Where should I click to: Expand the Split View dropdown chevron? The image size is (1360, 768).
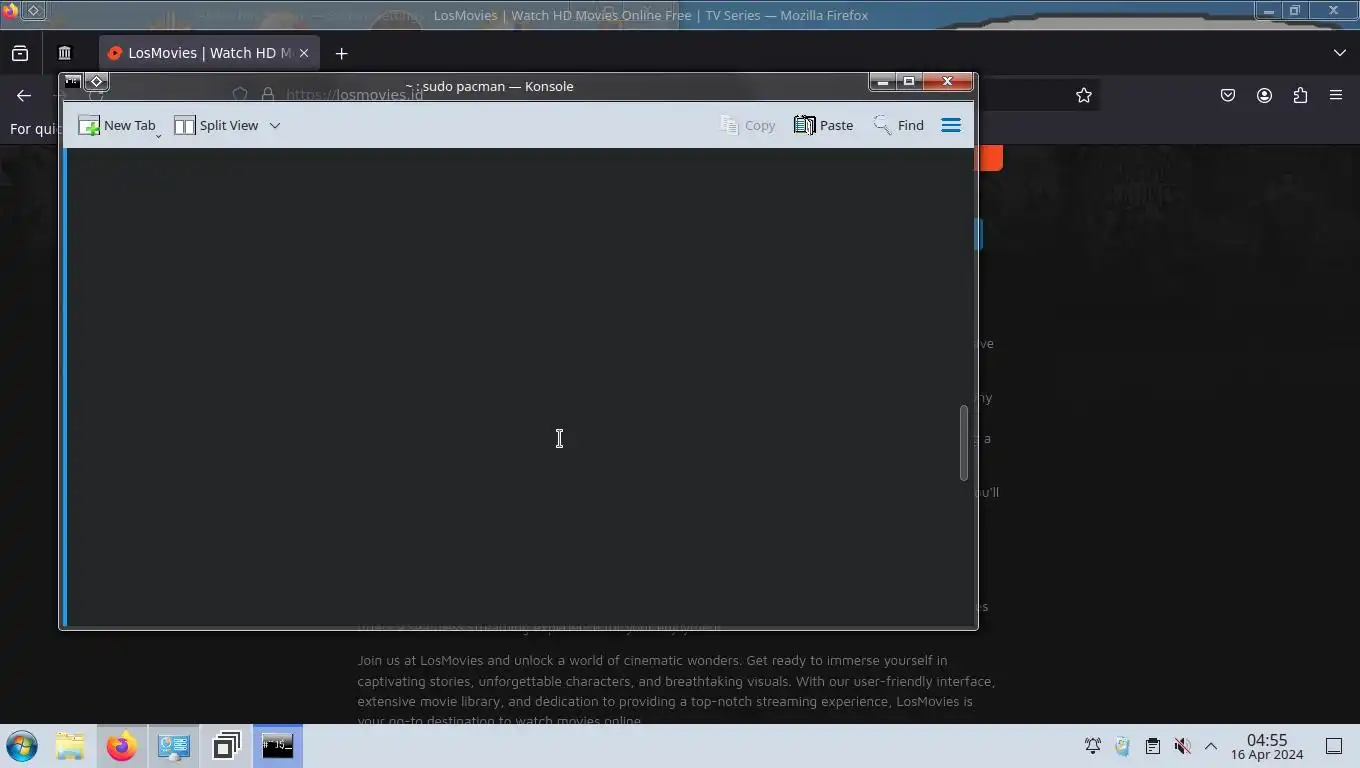tap(275, 125)
